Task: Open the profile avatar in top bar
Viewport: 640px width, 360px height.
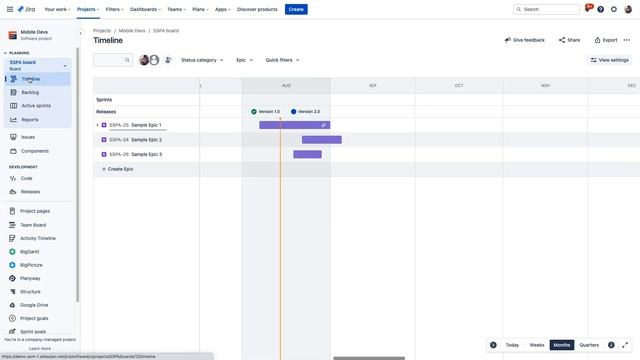Action: pyautogui.click(x=628, y=9)
